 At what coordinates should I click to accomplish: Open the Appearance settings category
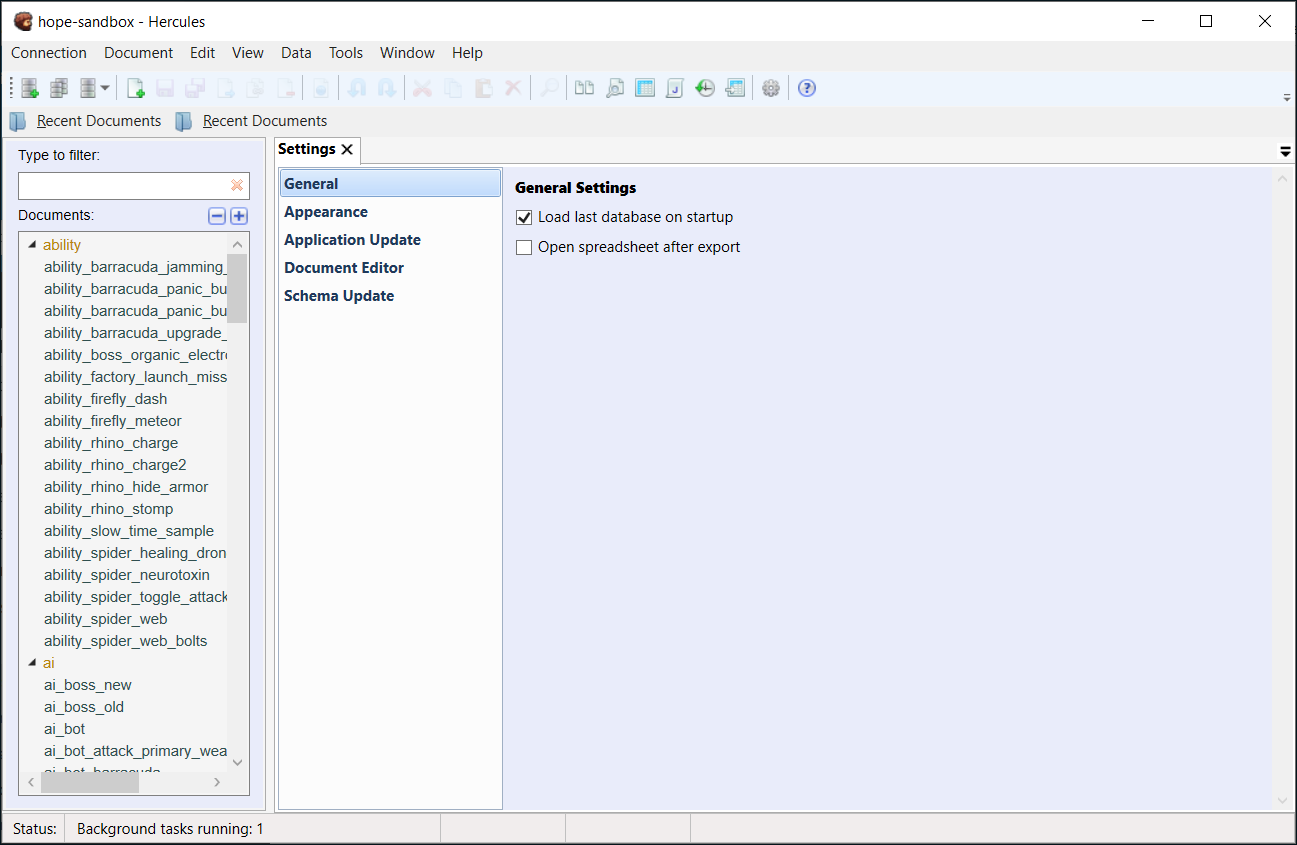pos(390,212)
